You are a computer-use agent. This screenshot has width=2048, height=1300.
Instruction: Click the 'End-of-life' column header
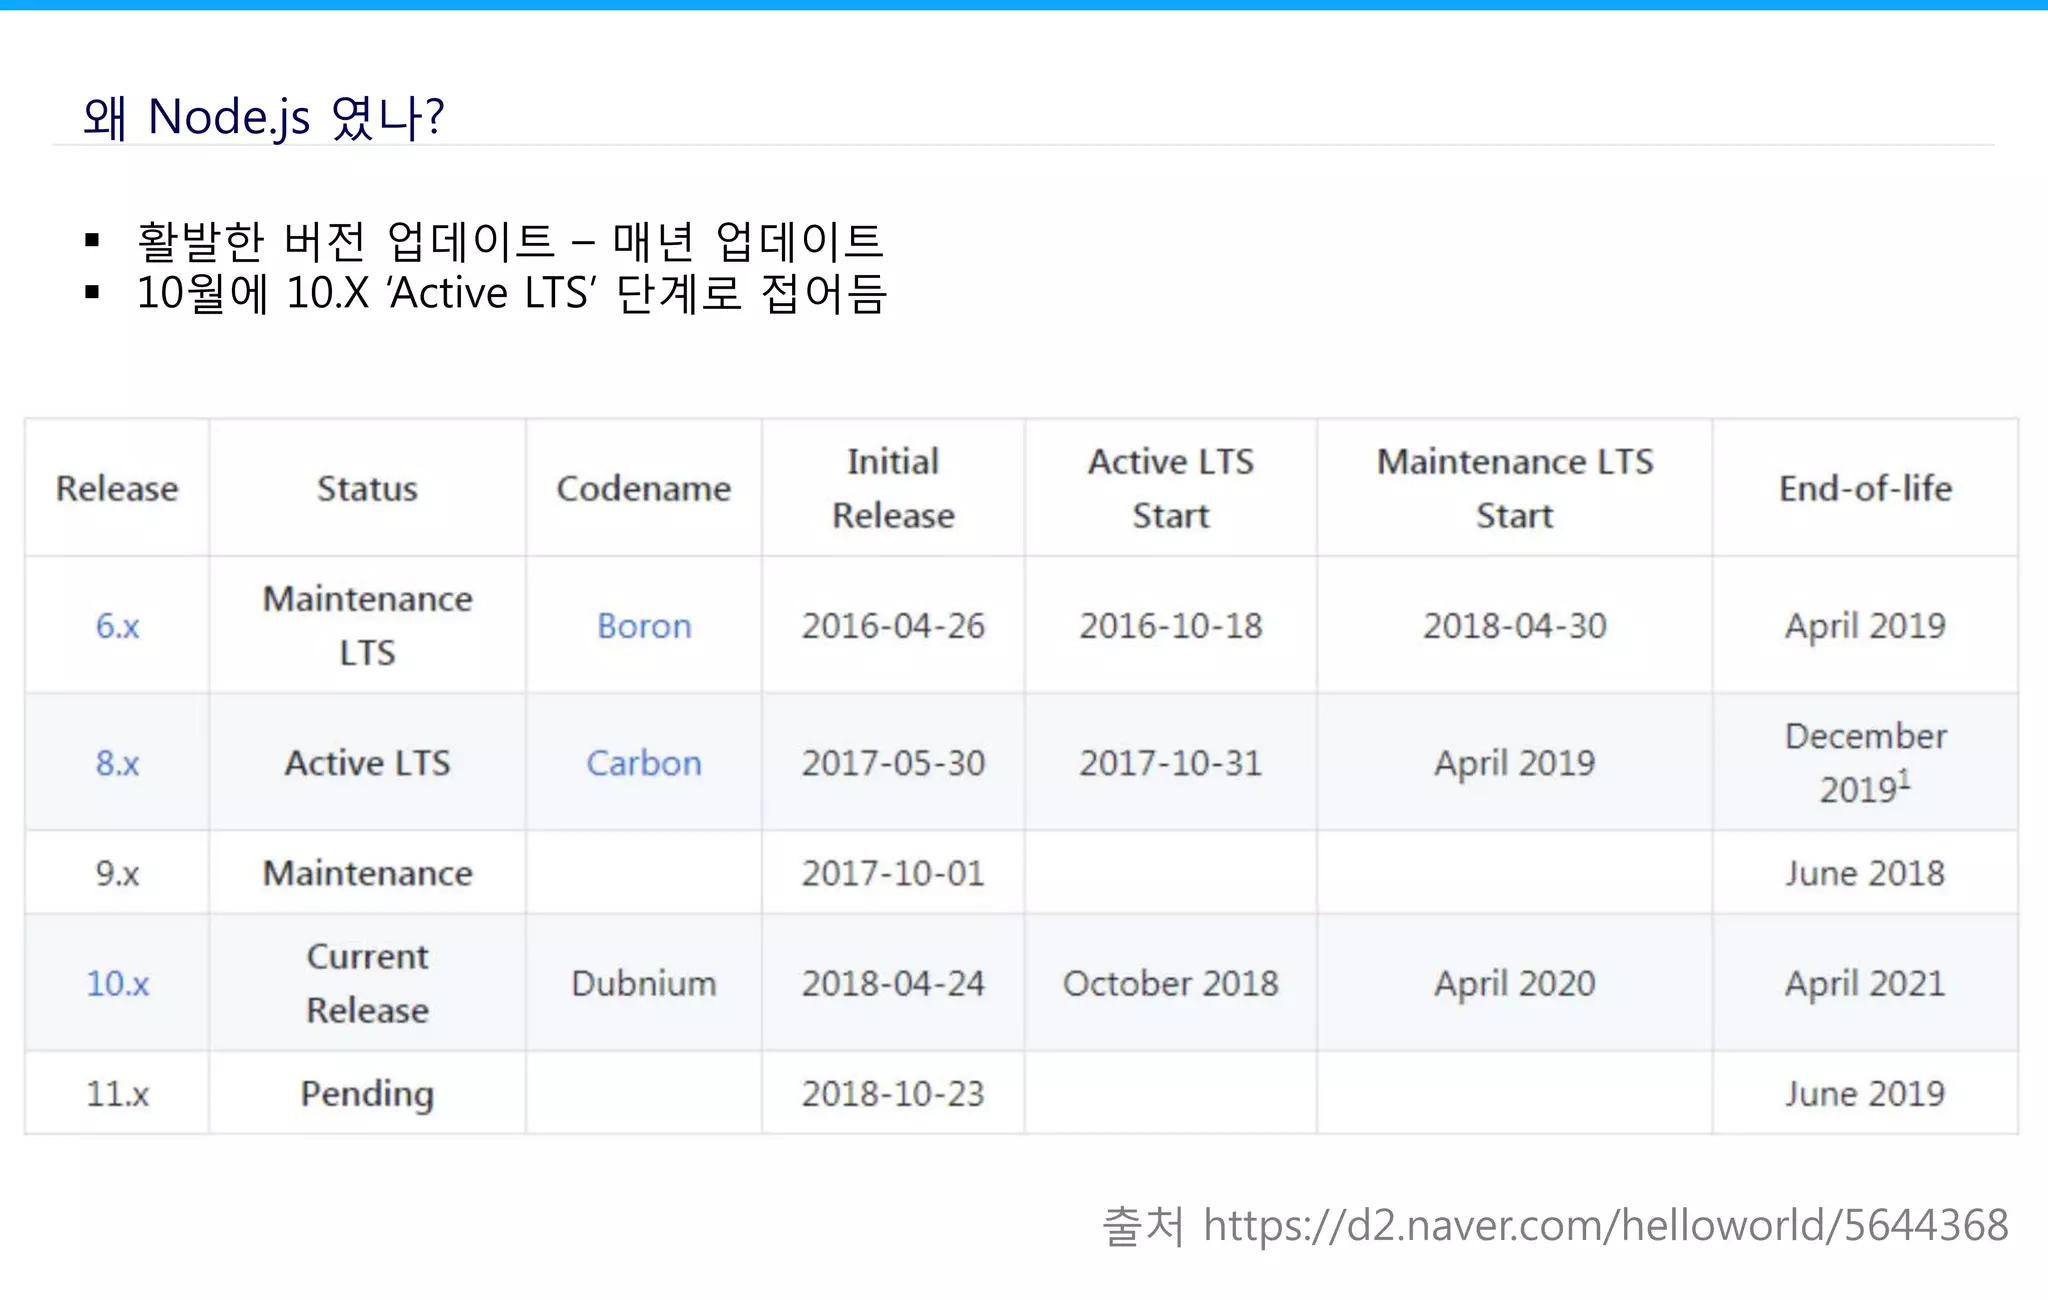[x=1865, y=488]
